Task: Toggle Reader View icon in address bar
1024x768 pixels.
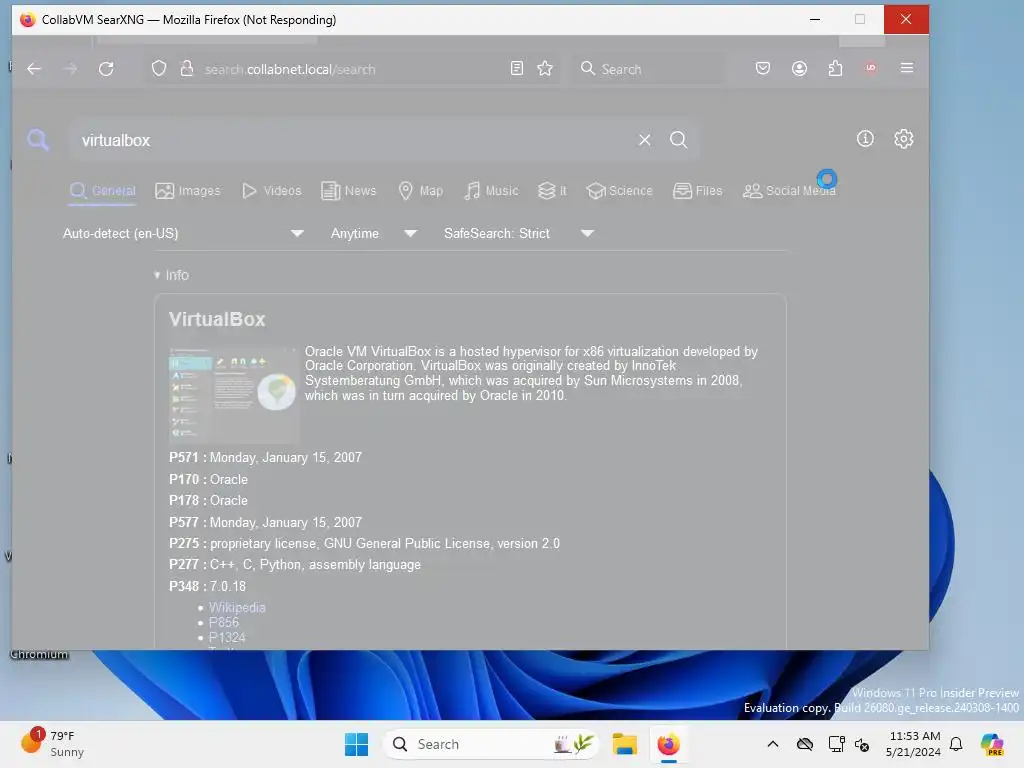Action: [517, 69]
